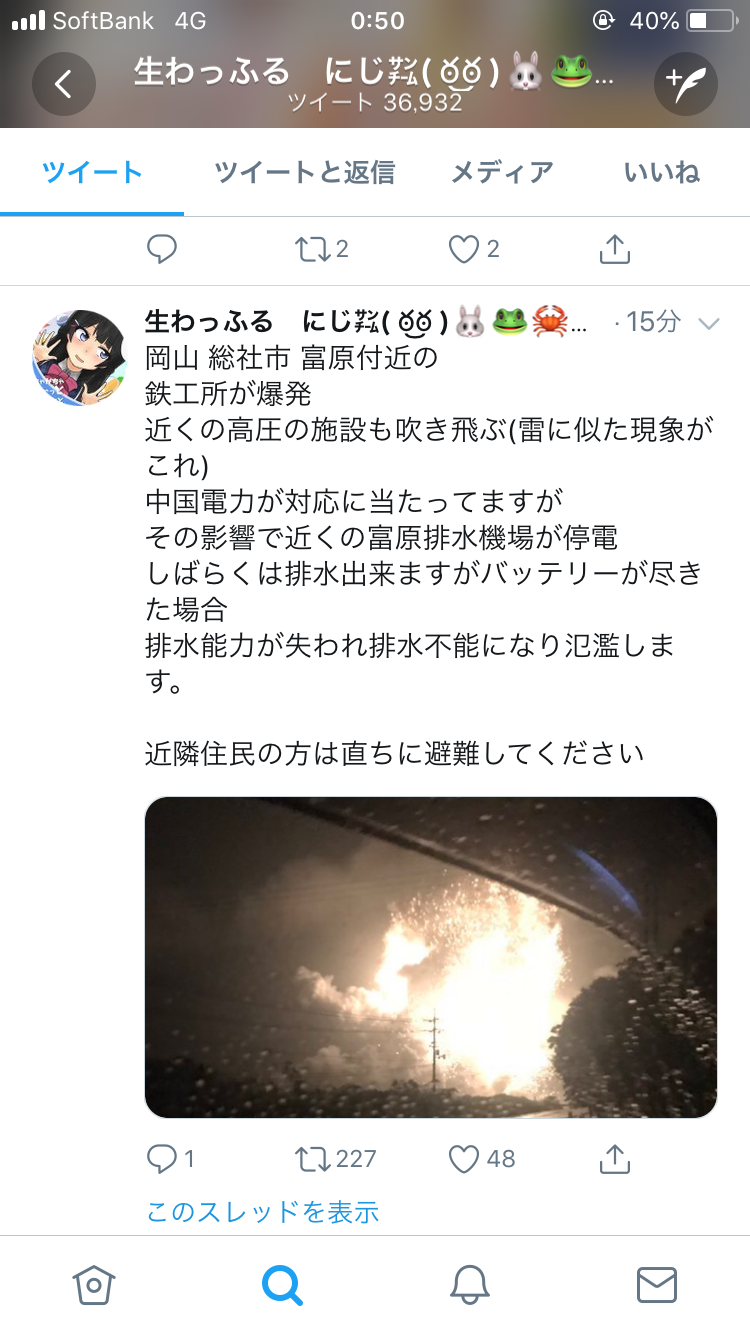Compose a new tweet with feather icon
The width and height of the screenshot is (750, 1334).
point(686,84)
